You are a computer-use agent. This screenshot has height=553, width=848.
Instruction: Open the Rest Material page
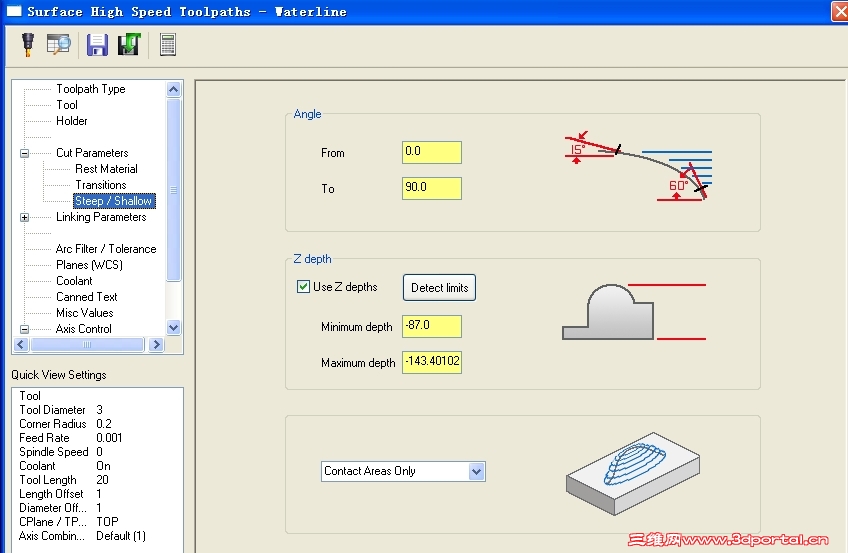106,169
